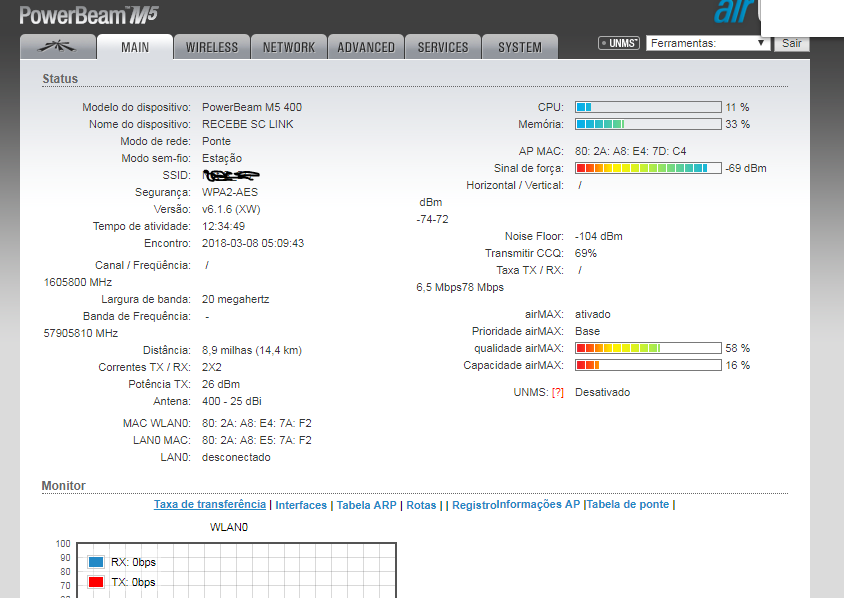Go to the ADVANCED tab

click(366, 47)
